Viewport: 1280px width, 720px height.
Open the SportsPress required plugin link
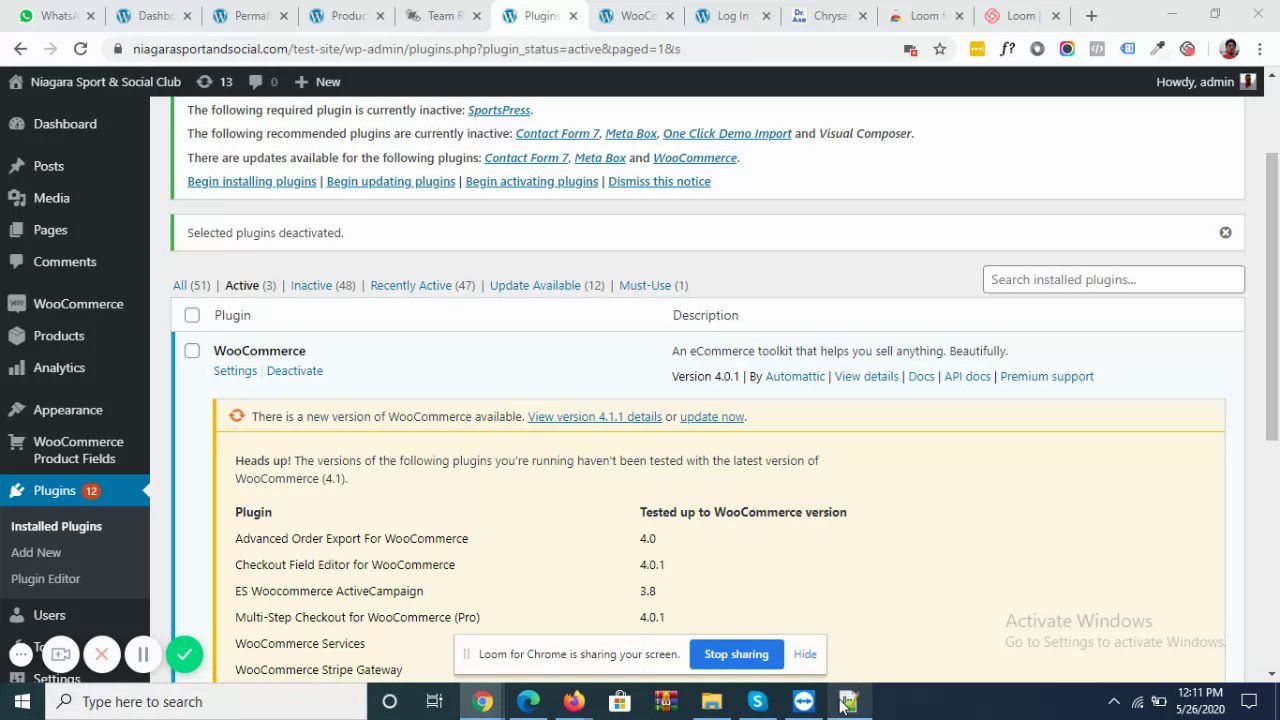coord(499,110)
